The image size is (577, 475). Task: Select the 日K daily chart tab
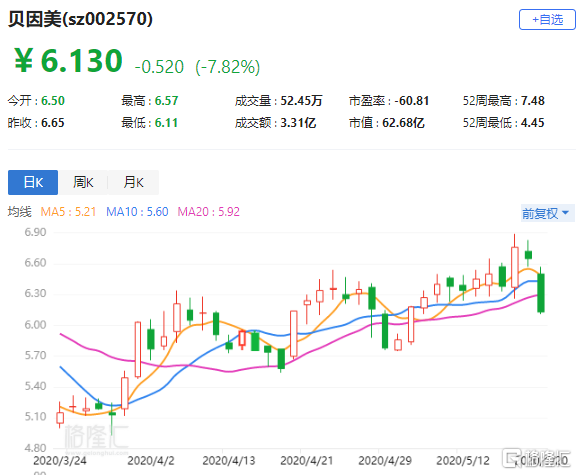click(x=33, y=182)
